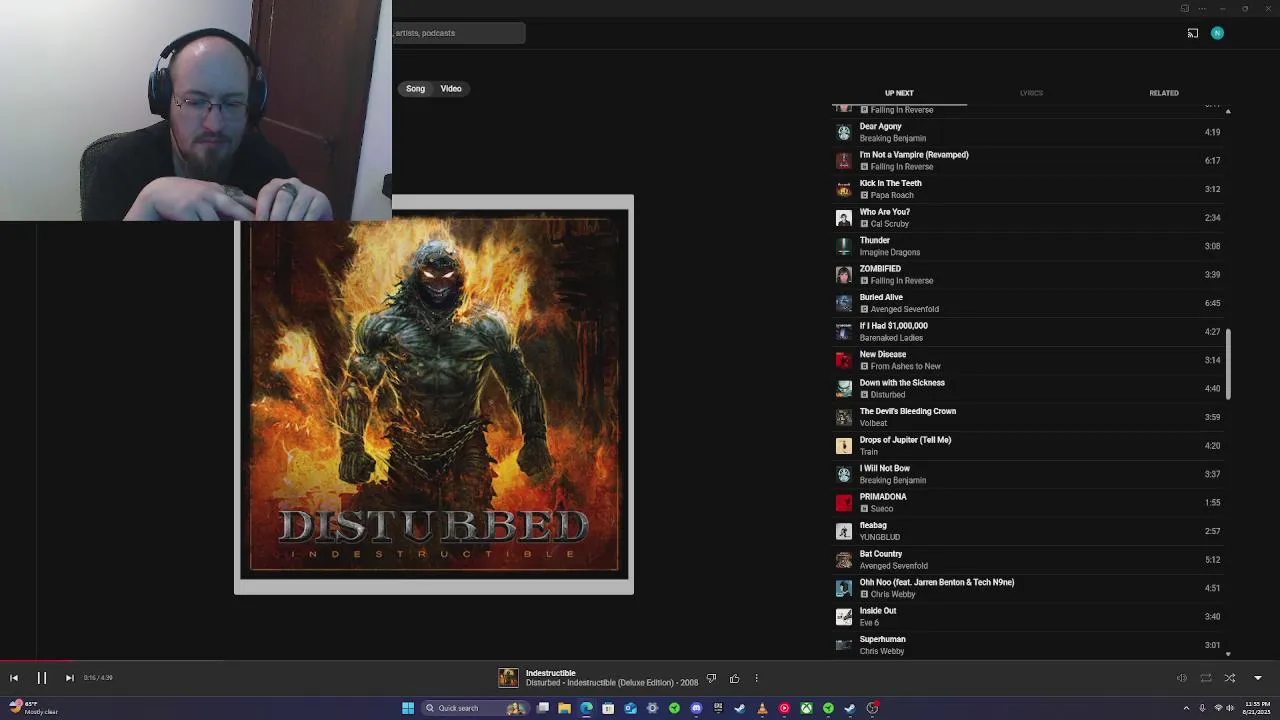1280x720 pixels.
Task: Click the queue scroll-up arrow
Action: (x=1228, y=111)
